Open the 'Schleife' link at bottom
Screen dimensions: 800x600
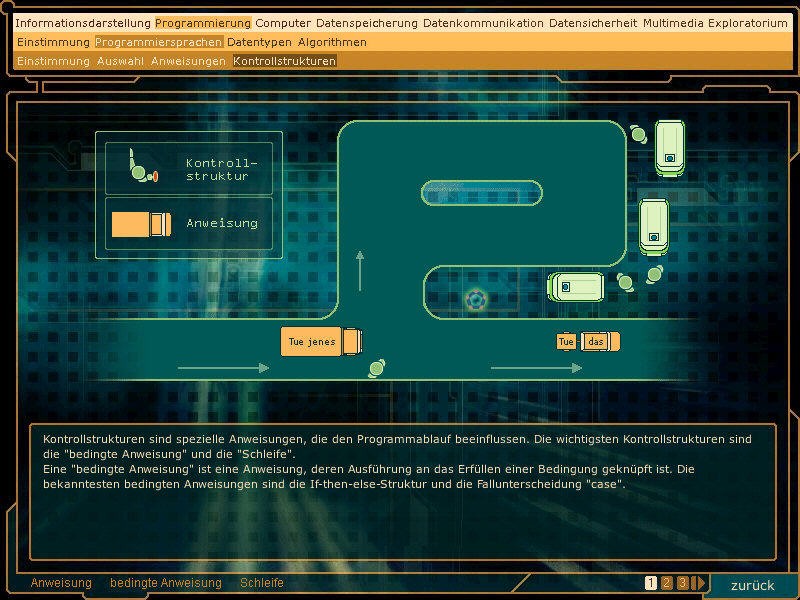pos(262,583)
